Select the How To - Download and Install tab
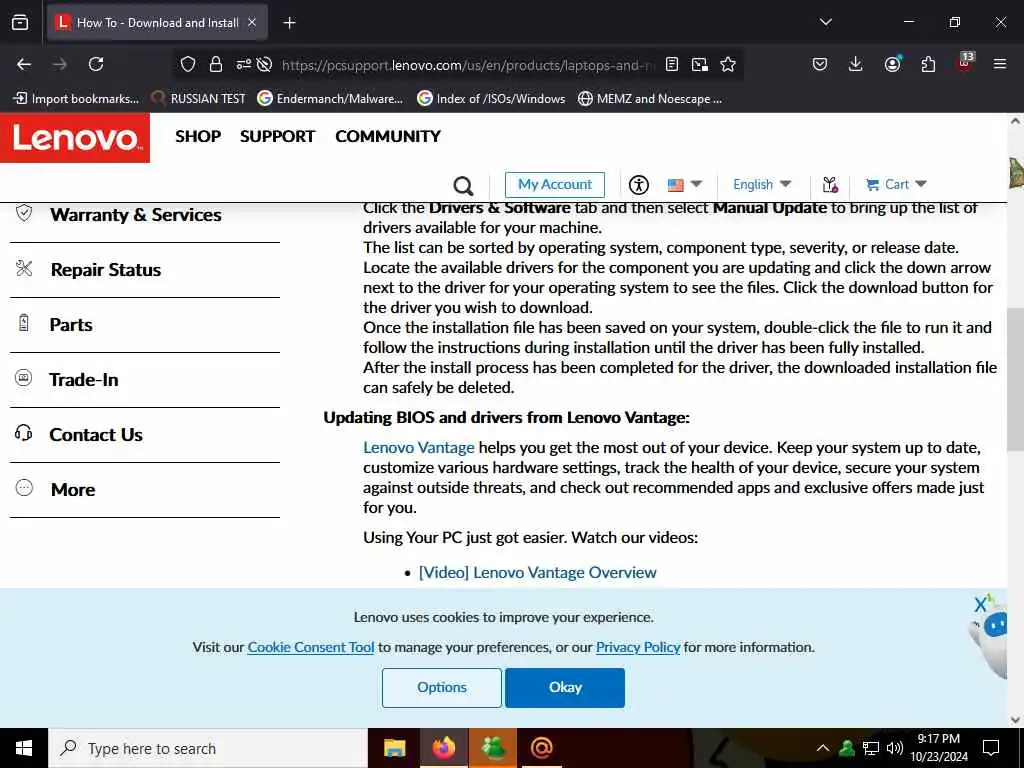The height and width of the screenshot is (768, 1024). coord(157,23)
